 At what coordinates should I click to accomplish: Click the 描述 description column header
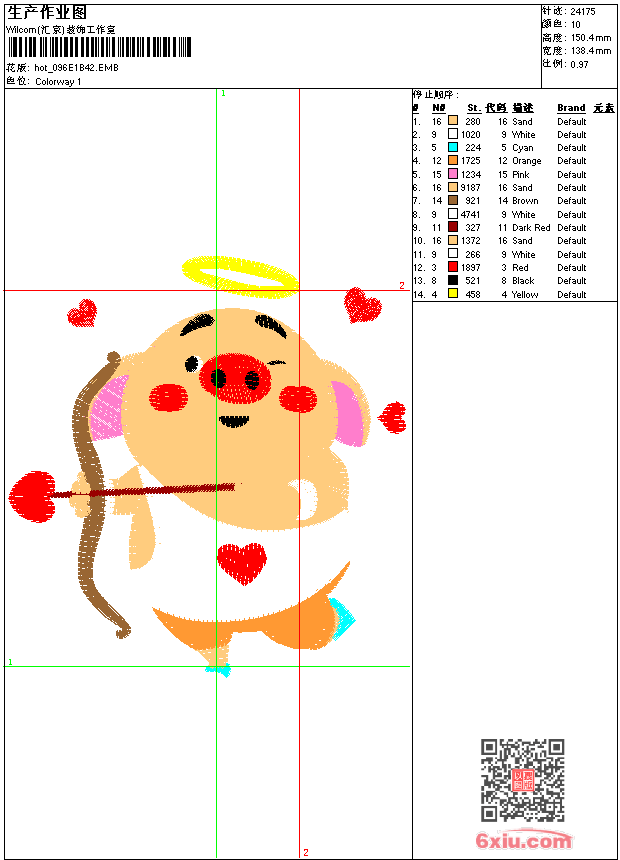(523, 108)
